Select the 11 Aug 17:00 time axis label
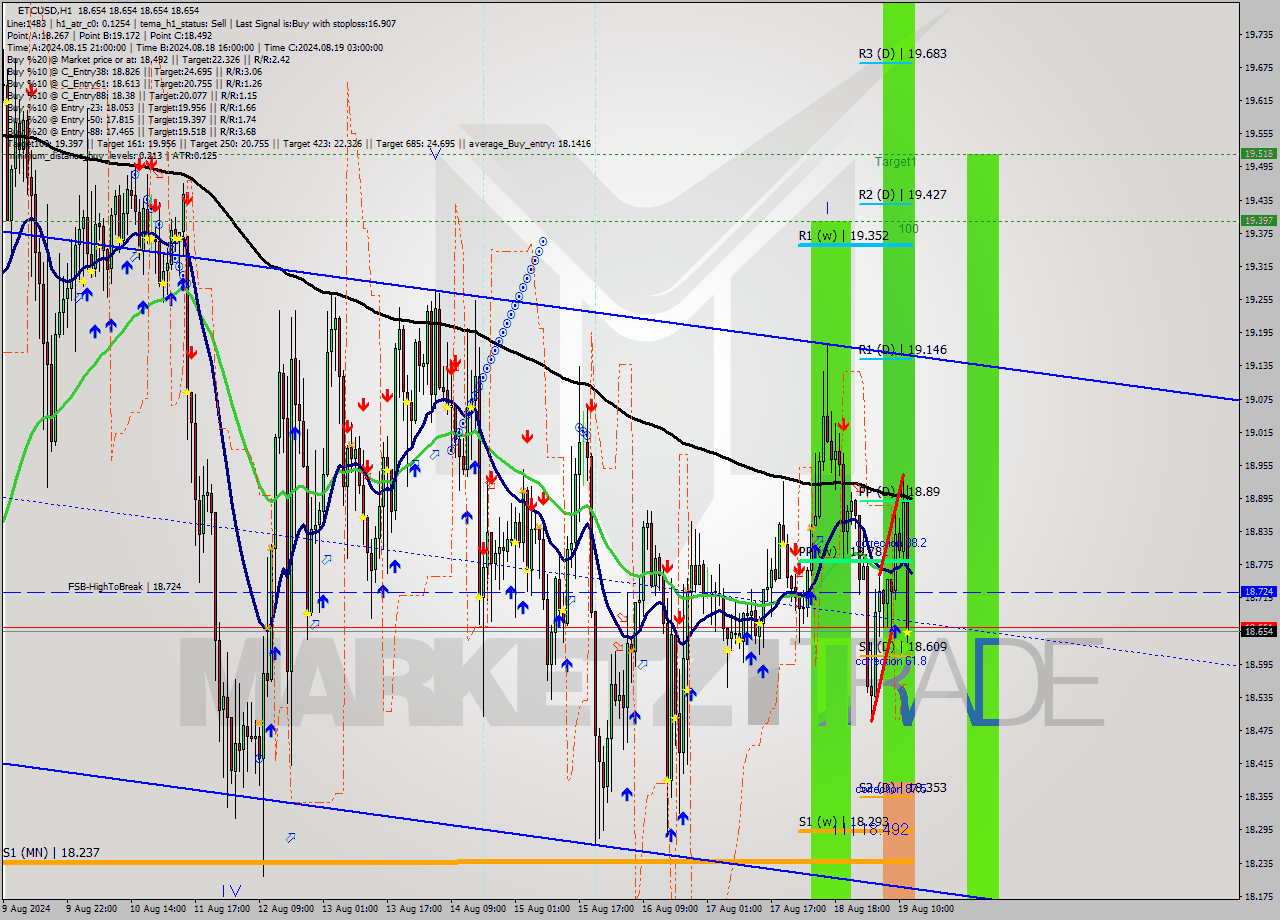 pos(224,909)
